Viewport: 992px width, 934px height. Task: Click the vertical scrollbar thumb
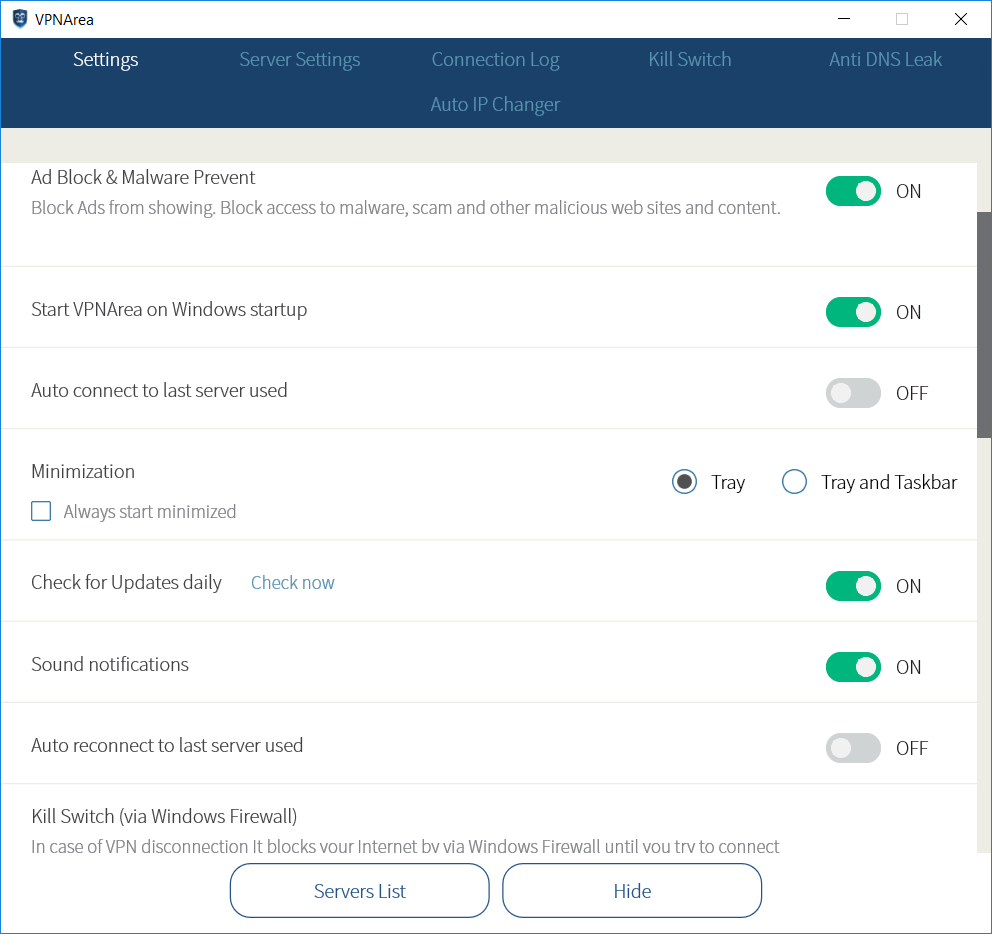pyautogui.click(x=984, y=325)
